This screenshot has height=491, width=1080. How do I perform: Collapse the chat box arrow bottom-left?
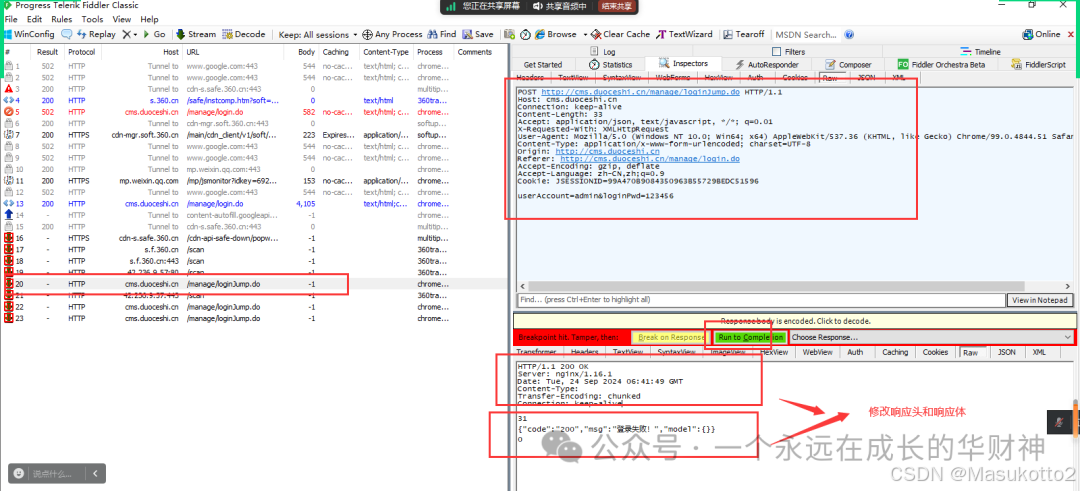click(x=95, y=473)
